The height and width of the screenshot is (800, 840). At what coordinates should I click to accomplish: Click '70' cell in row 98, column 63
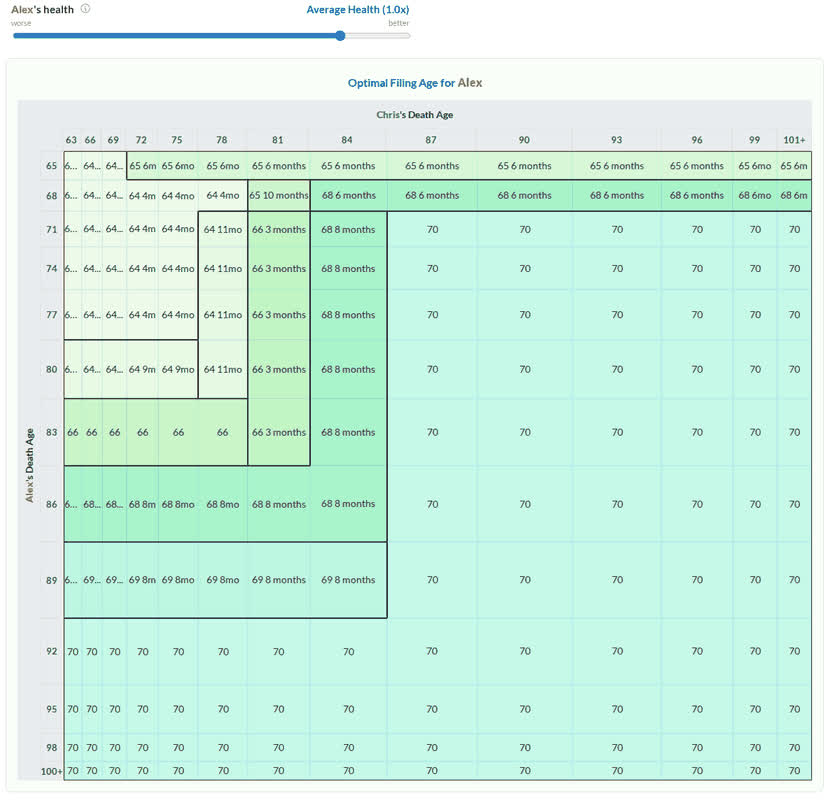[x=73, y=747]
